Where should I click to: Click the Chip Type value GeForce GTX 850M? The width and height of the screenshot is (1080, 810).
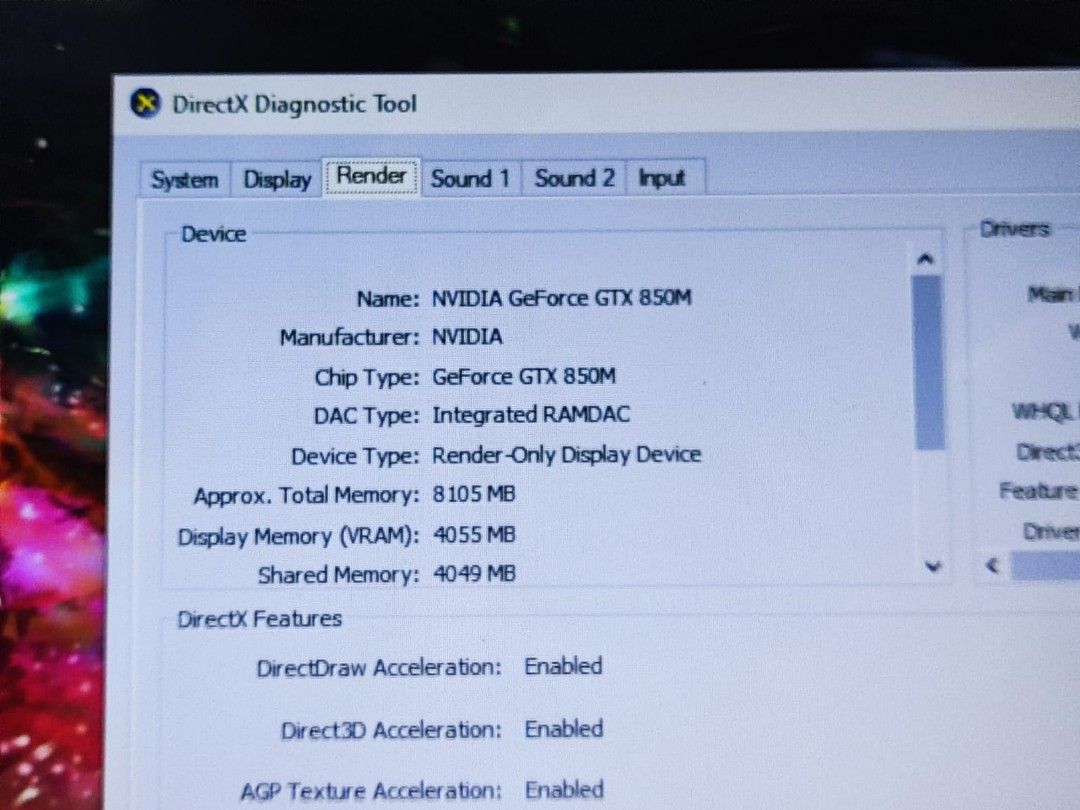(524, 377)
